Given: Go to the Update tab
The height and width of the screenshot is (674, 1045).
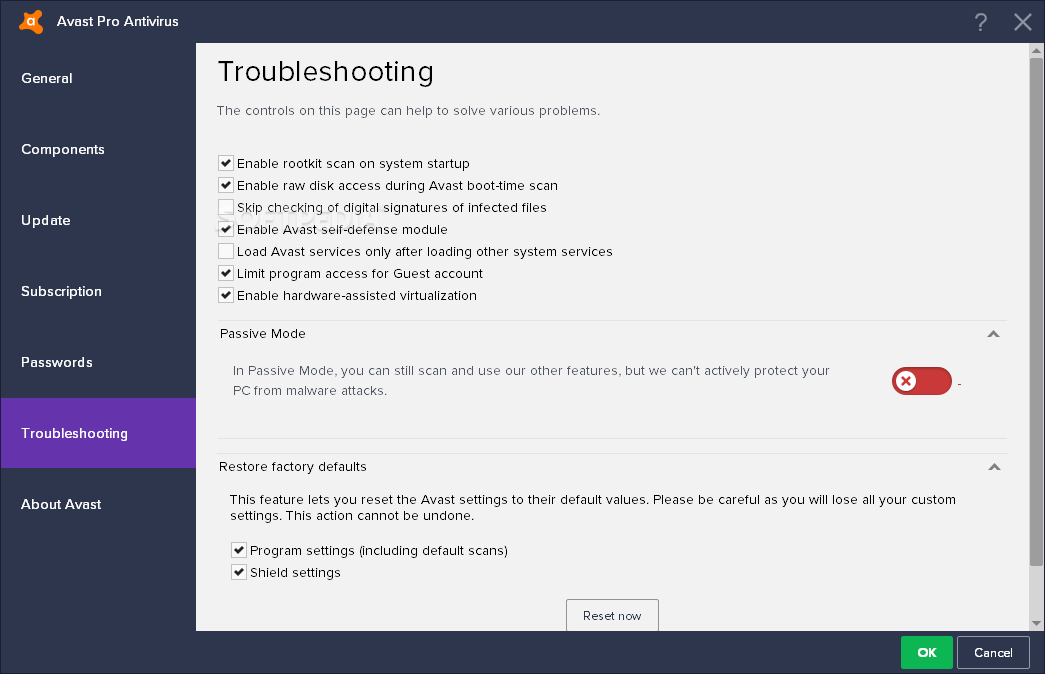Looking at the screenshot, I should 99,220.
